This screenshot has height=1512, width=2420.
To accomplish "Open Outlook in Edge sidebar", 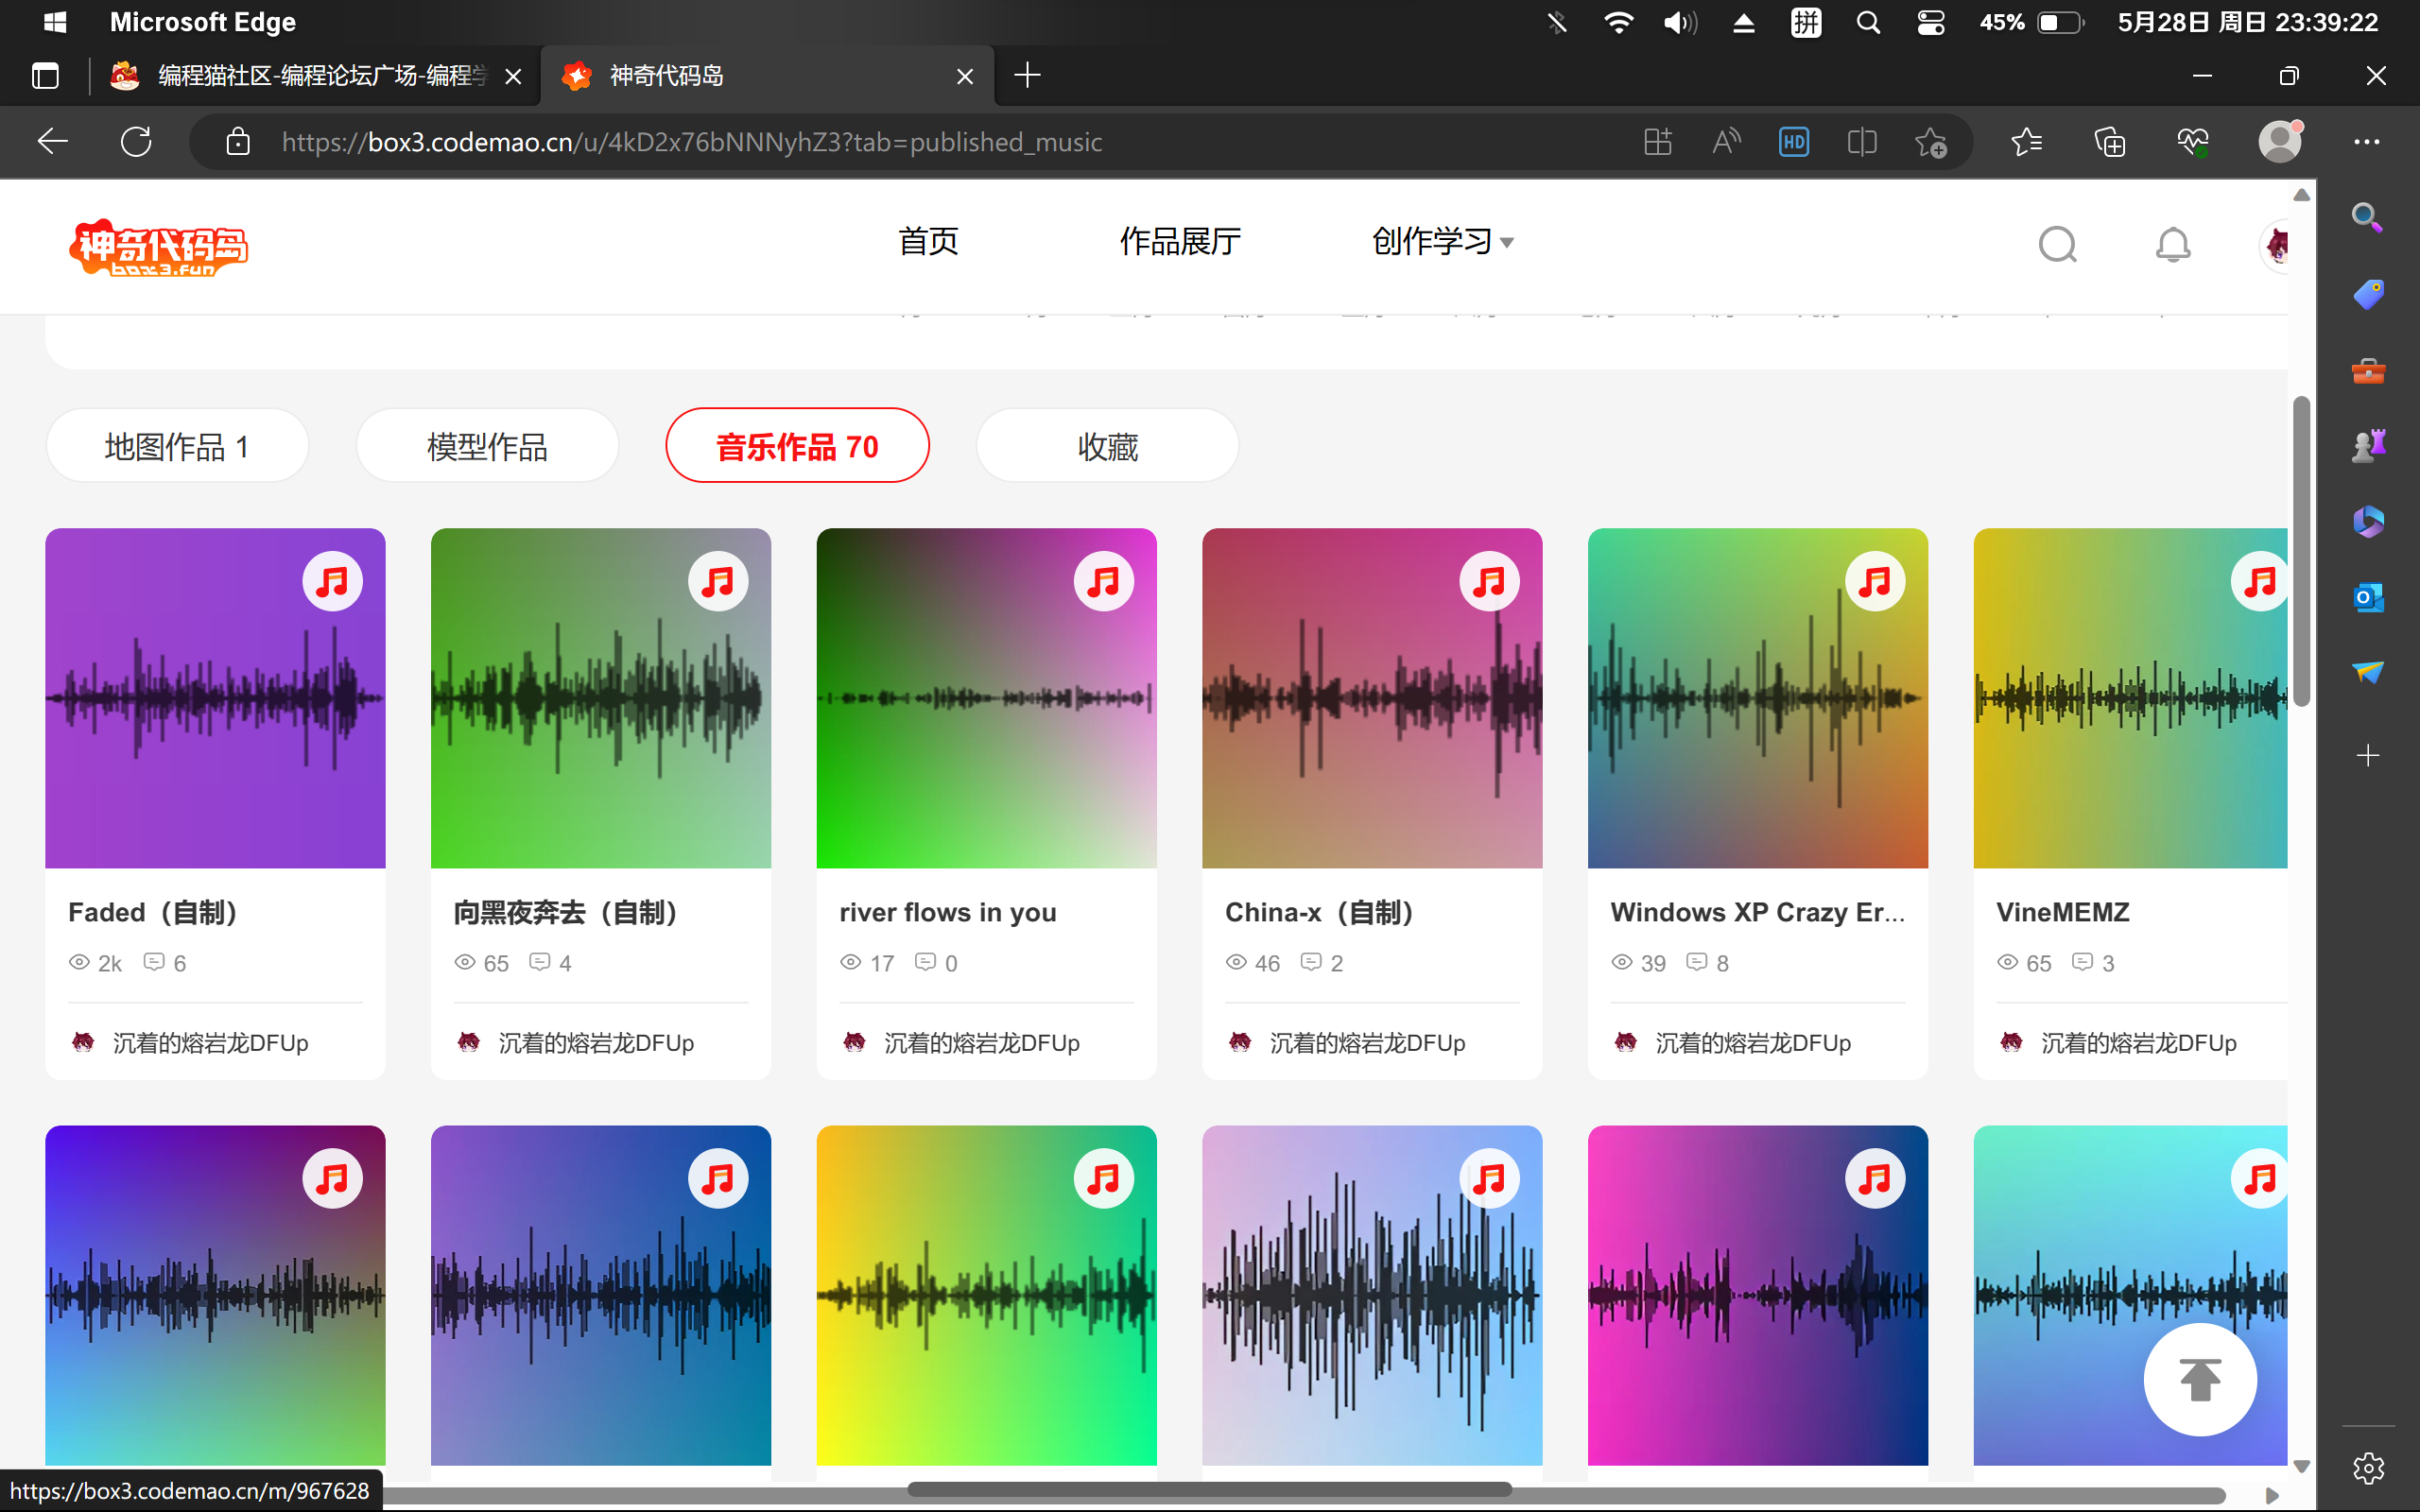I will pyautogui.click(x=2367, y=597).
